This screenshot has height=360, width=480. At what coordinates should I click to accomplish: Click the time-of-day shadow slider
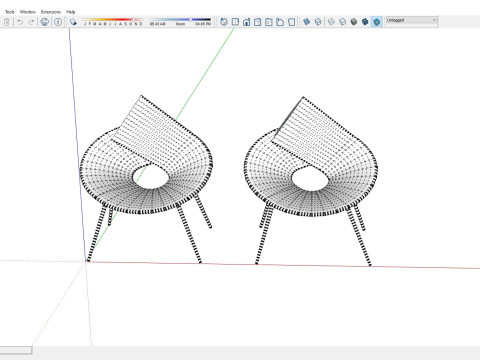pyautogui.click(x=180, y=20)
